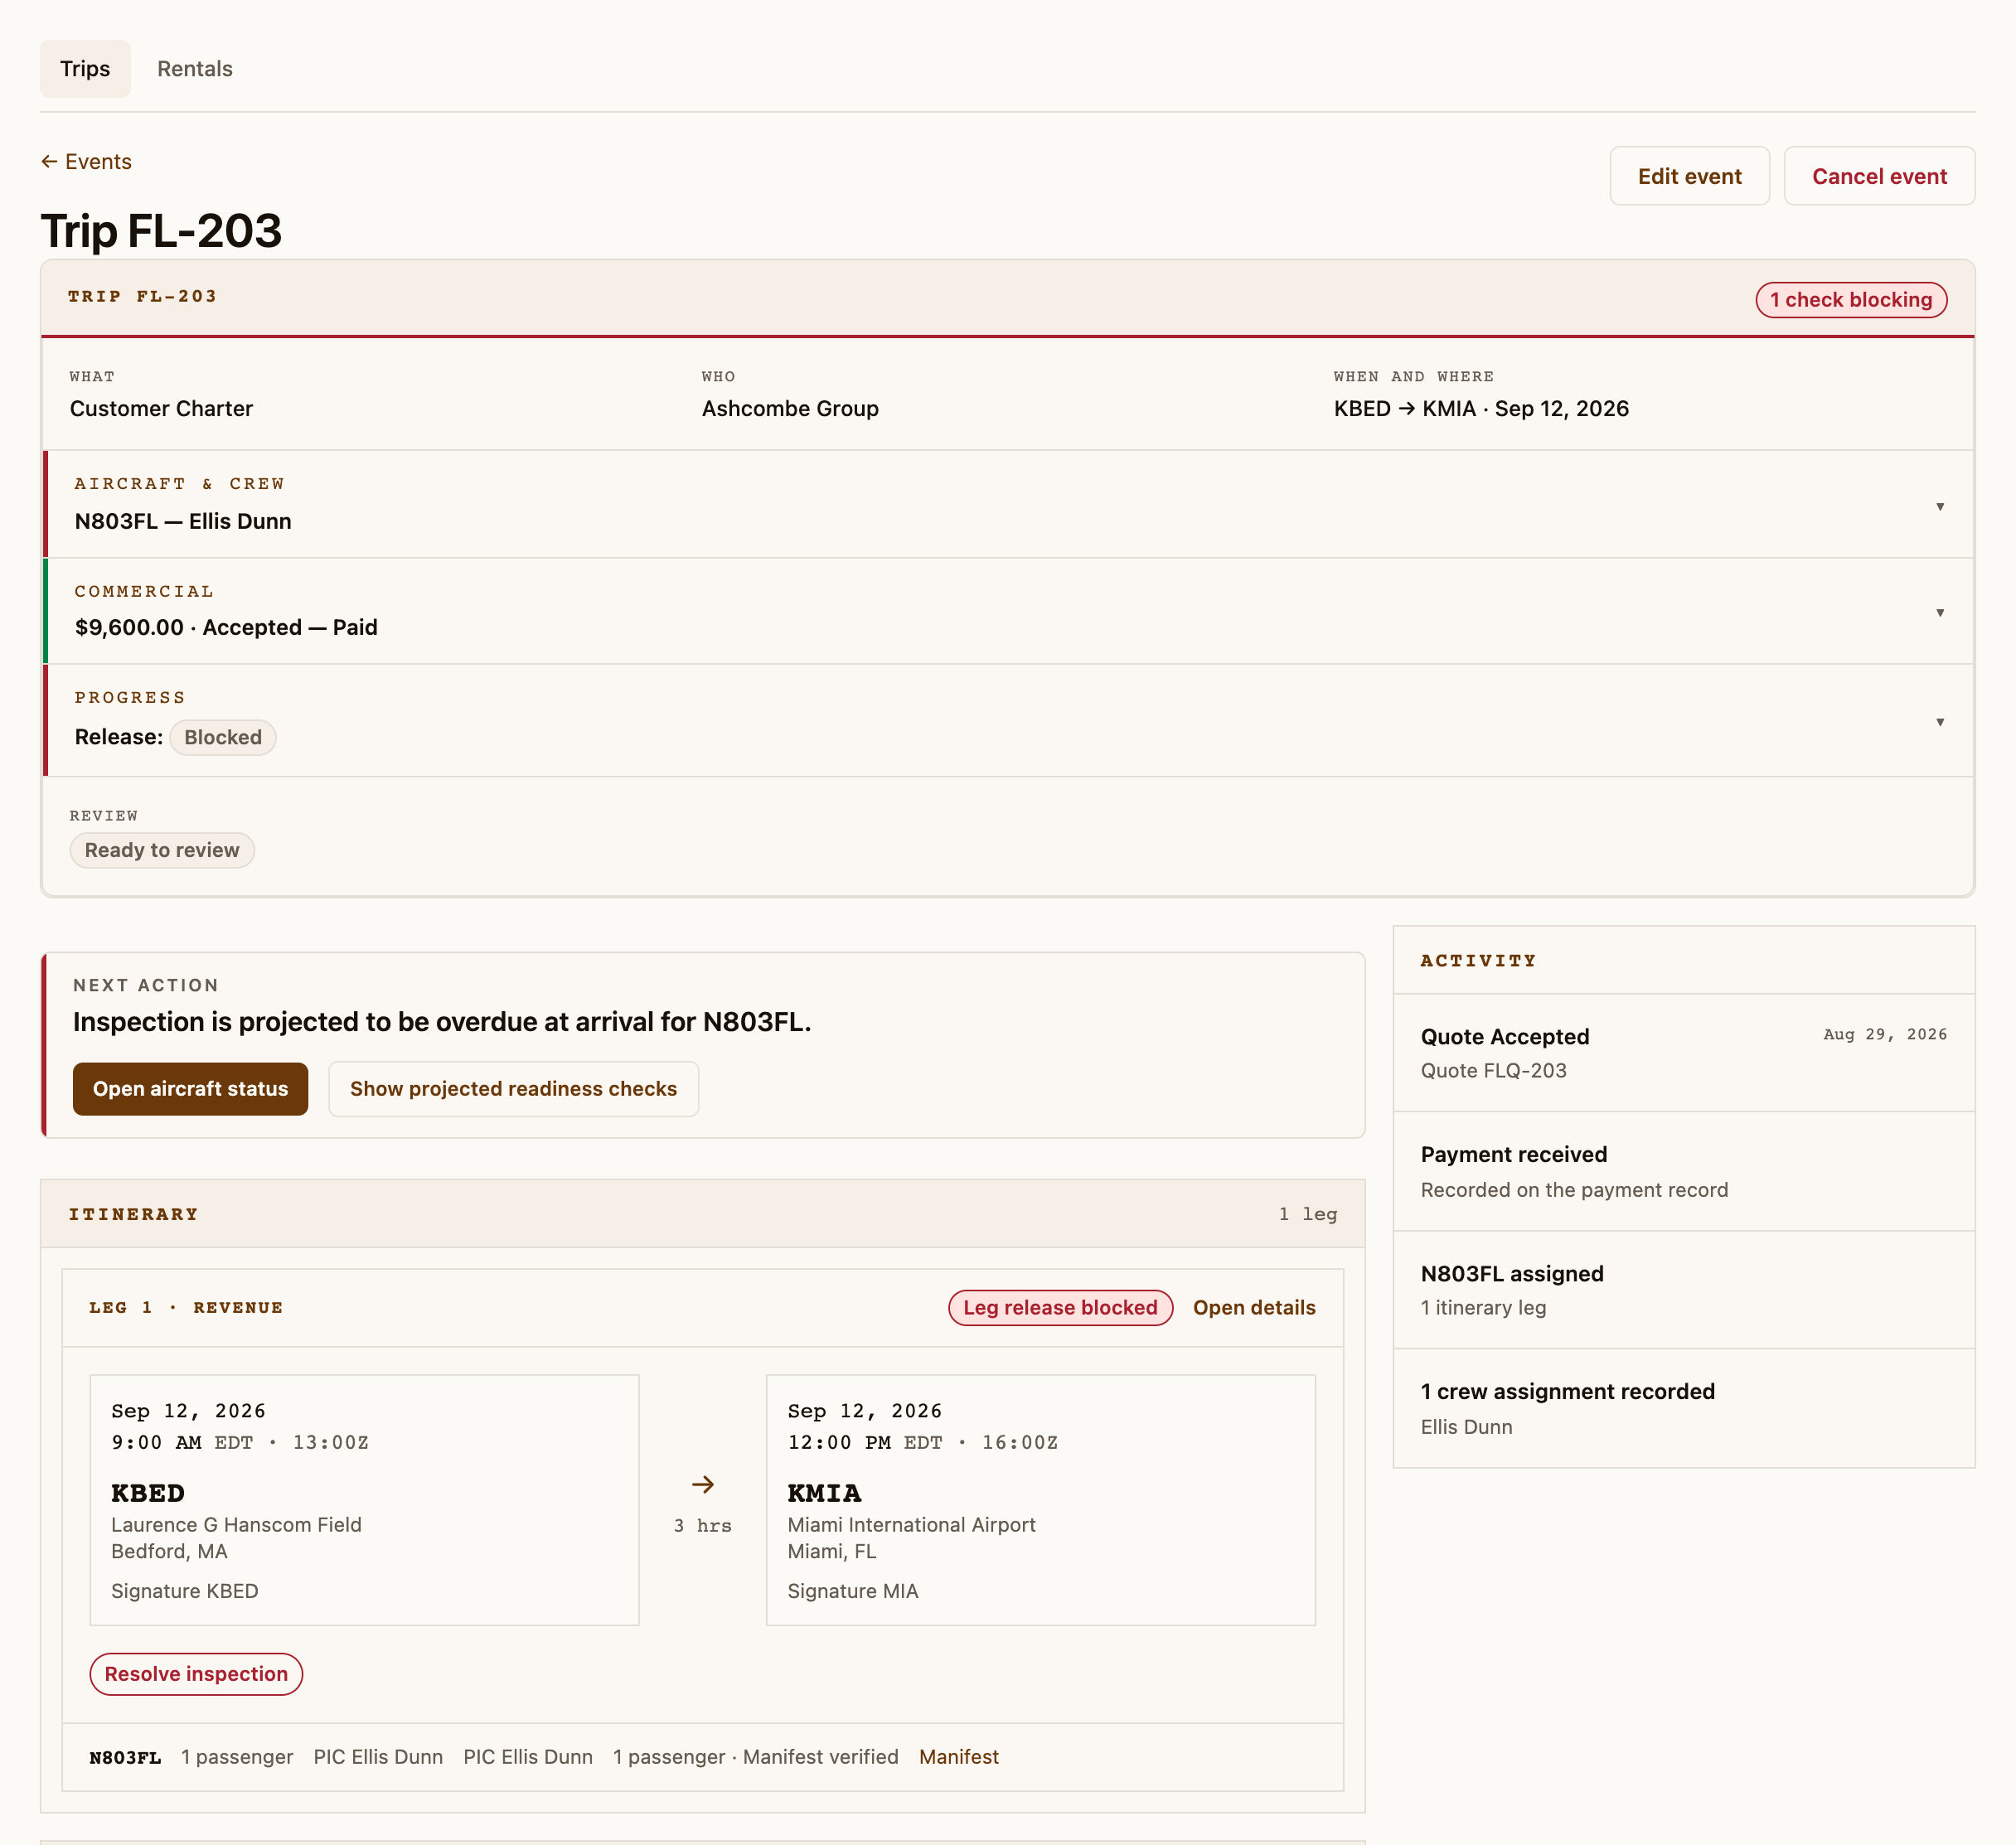Screen dimensions: 2016x1845
Task: Click the 1 leg count in Itinerary header
Action: [x=1307, y=1215]
